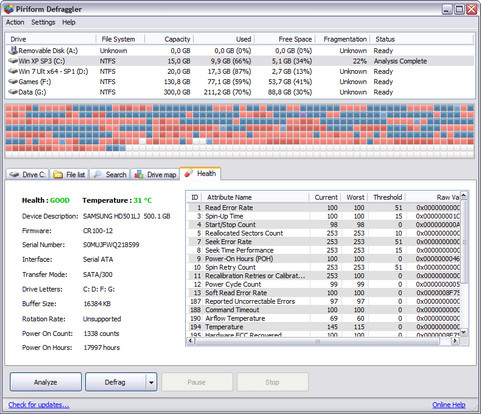Click scroll down arrow of SMART attribute list
Viewport: 481px width, 414px height.
(x=464, y=332)
